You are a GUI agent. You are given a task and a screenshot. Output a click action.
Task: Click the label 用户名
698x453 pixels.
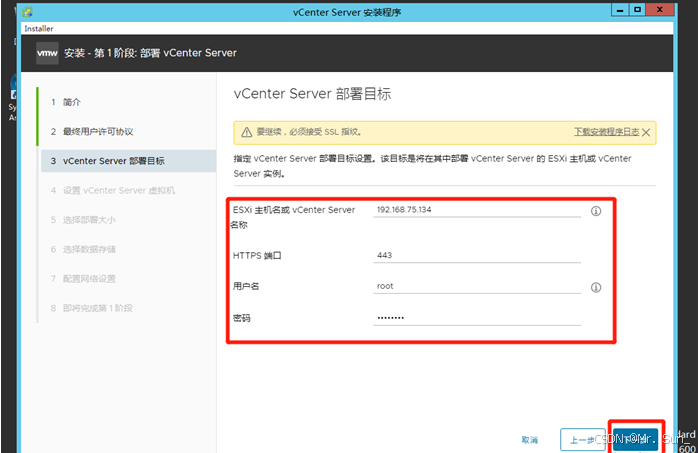click(x=246, y=286)
